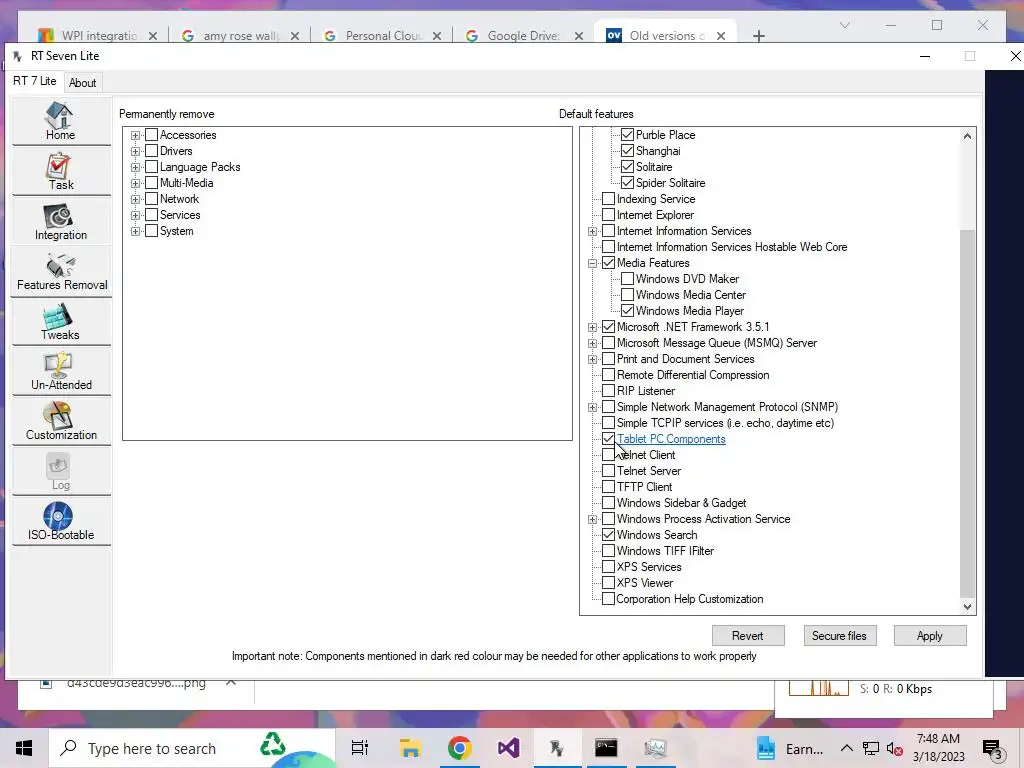Screen dimensions: 1024x768
Task: Enable XPS Viewer checkbox
Action: tap(608, 583)
